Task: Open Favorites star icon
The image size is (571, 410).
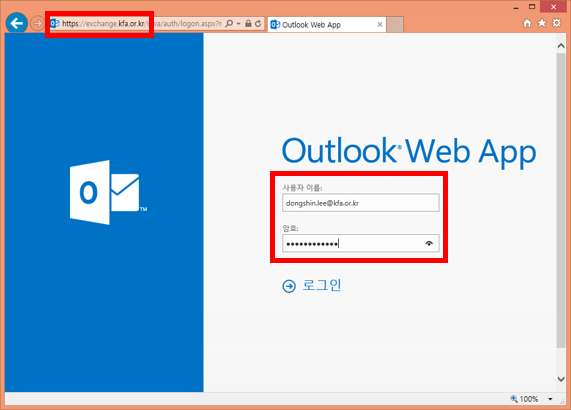Action: (x=542, y=23)
